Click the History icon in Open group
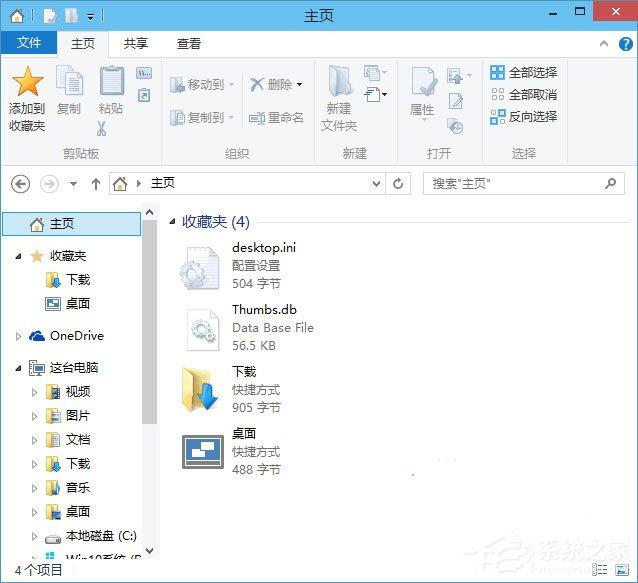 point(455,126)
